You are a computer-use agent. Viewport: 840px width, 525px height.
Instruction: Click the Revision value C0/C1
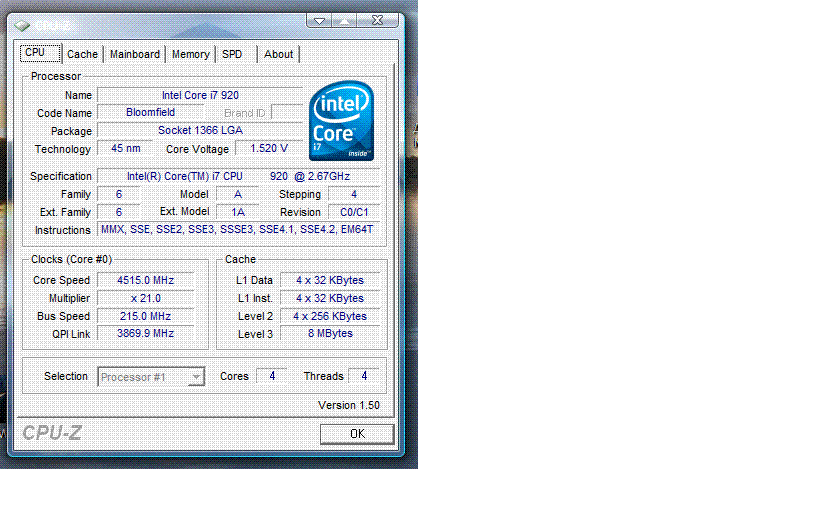354,212
